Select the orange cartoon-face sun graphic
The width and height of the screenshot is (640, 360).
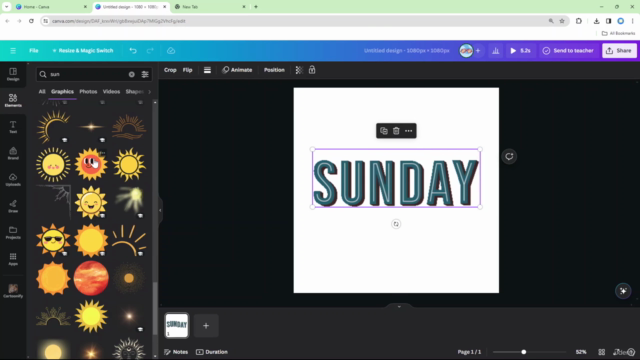tap(91, 164)
